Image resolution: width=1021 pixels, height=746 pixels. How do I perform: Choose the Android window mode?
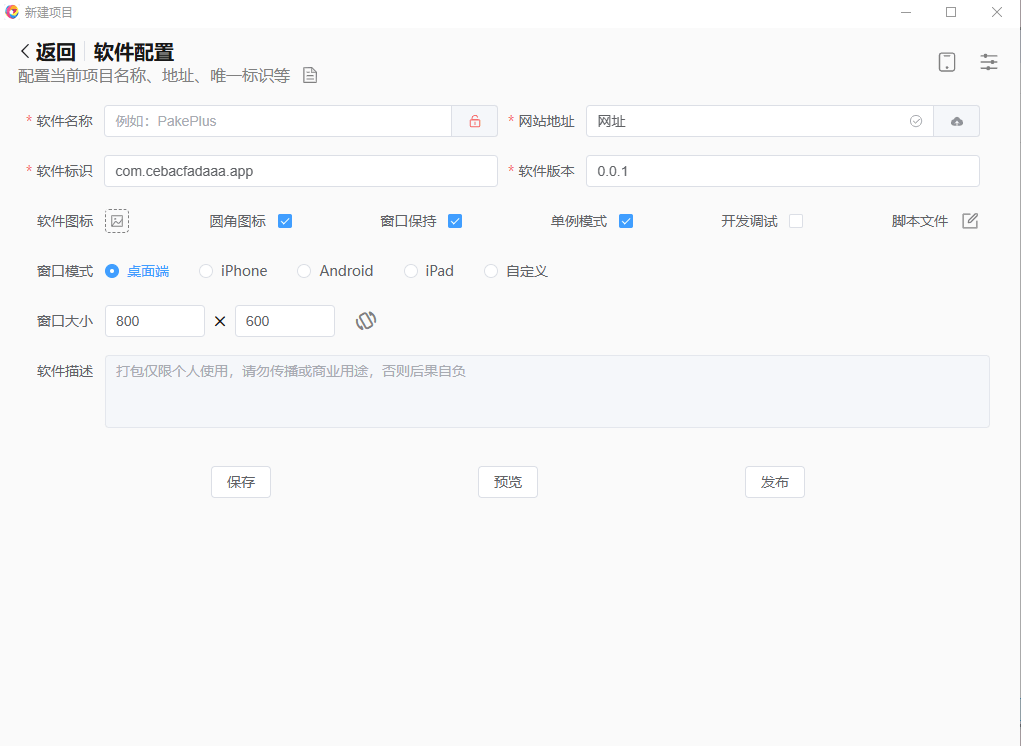tap(305, 271)
